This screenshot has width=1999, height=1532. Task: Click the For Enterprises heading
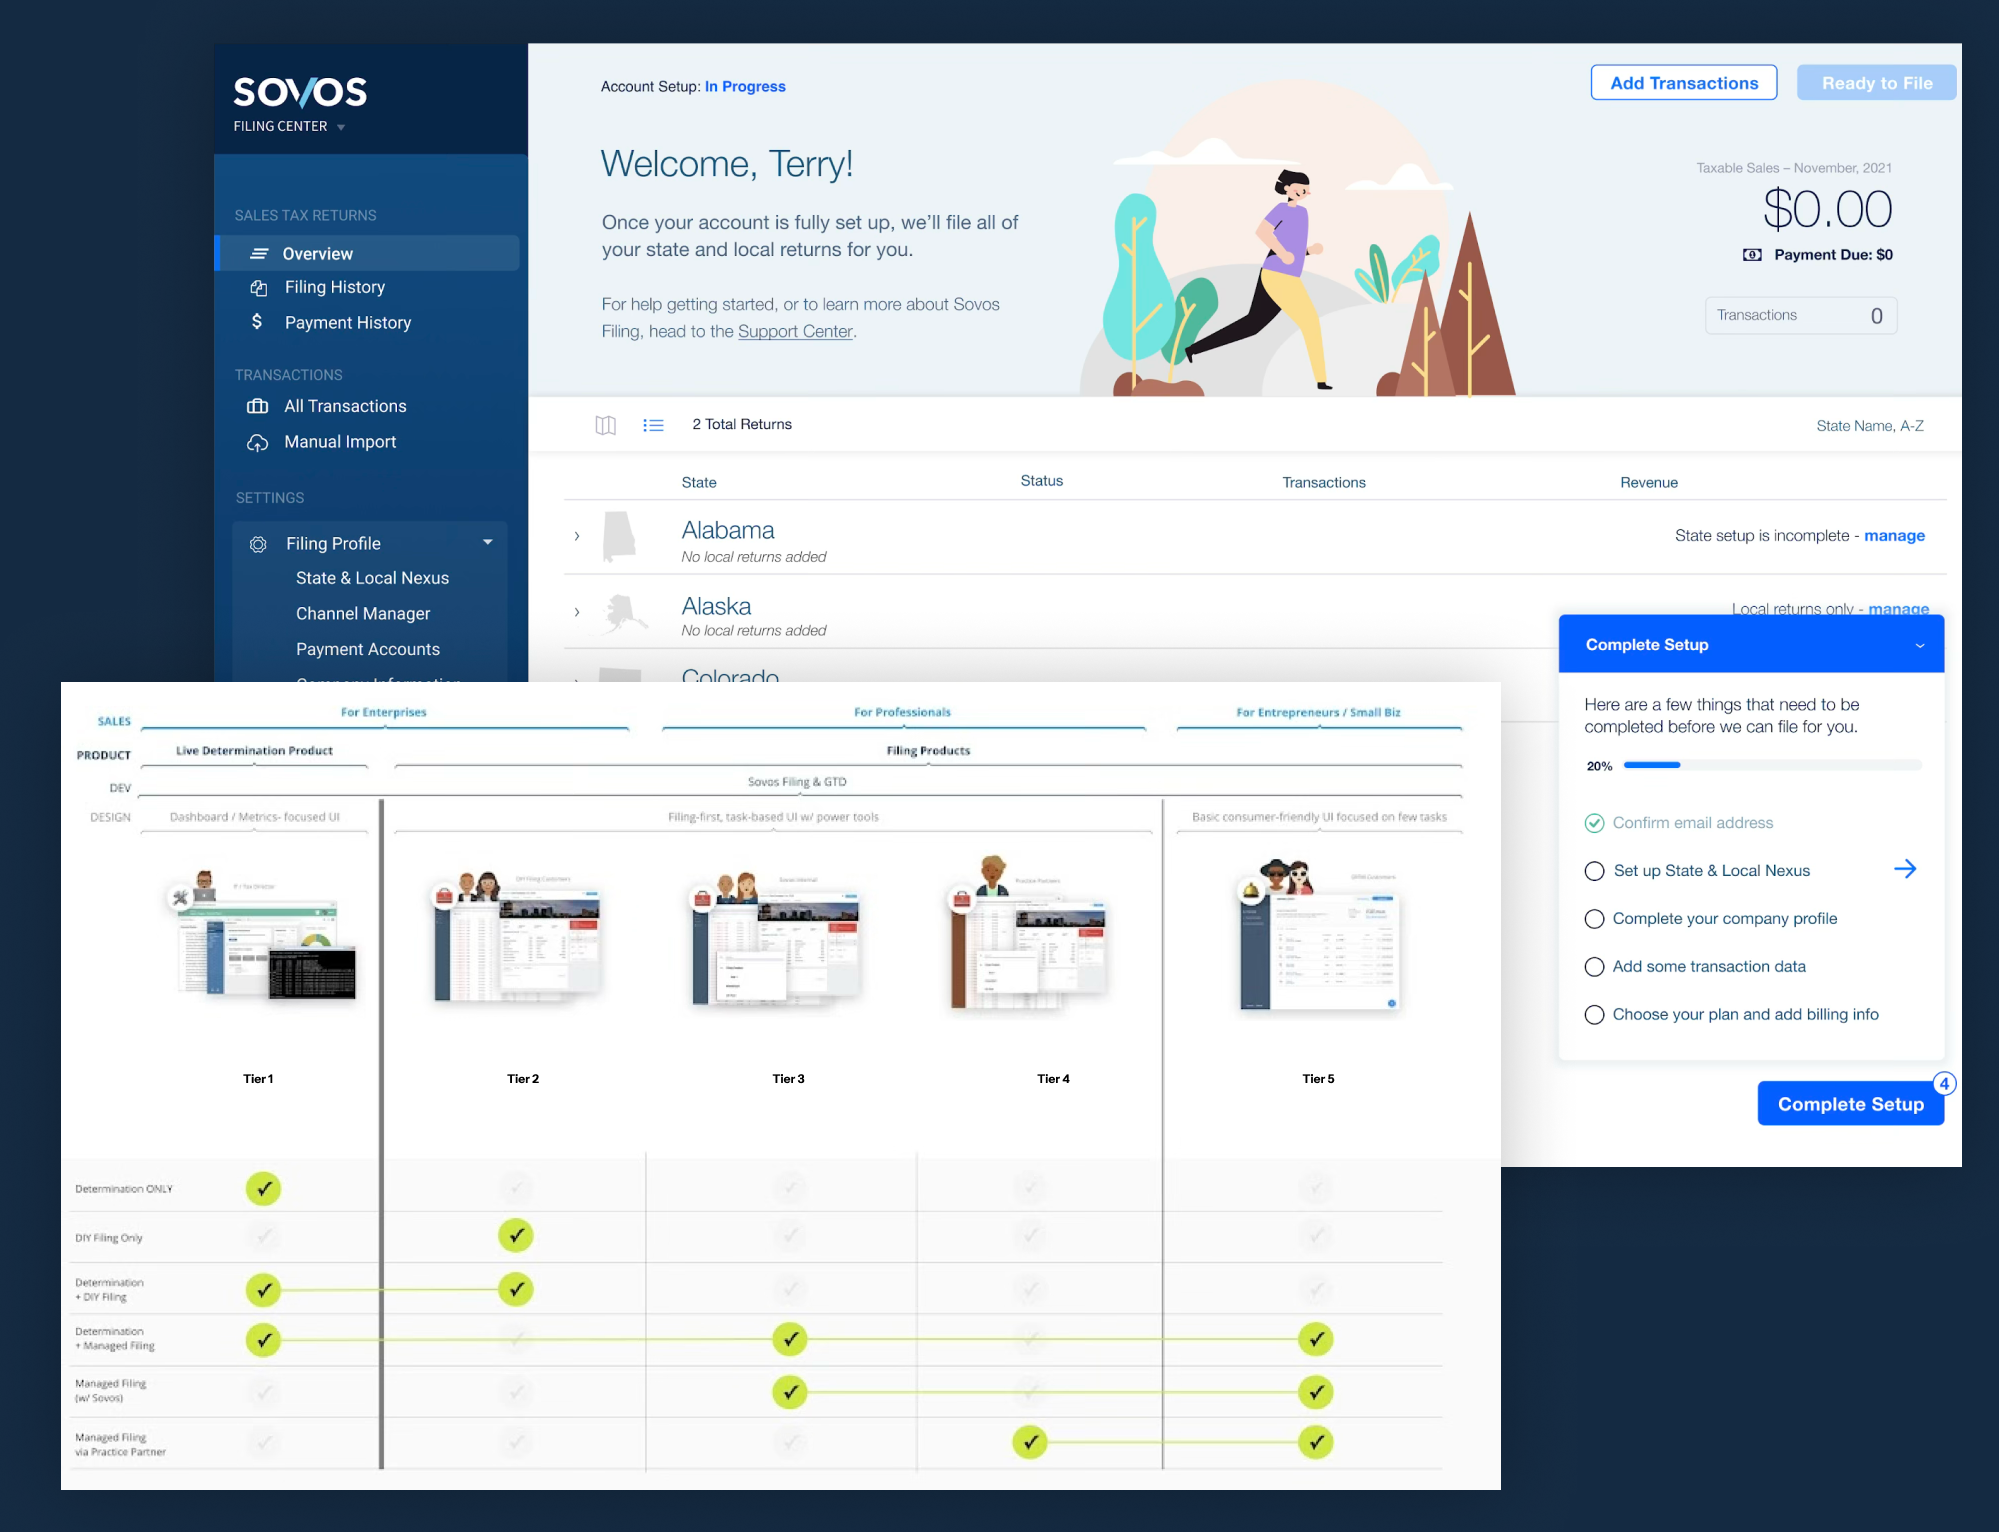pos(383,712)
